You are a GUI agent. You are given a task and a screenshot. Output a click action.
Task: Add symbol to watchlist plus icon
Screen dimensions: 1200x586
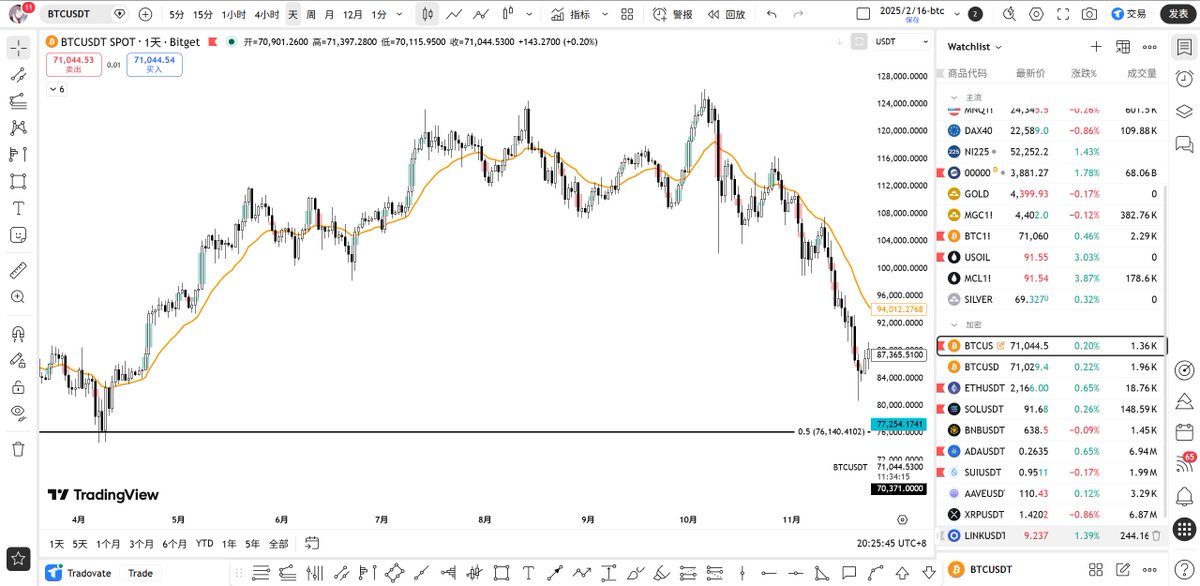pos(1096,47)
